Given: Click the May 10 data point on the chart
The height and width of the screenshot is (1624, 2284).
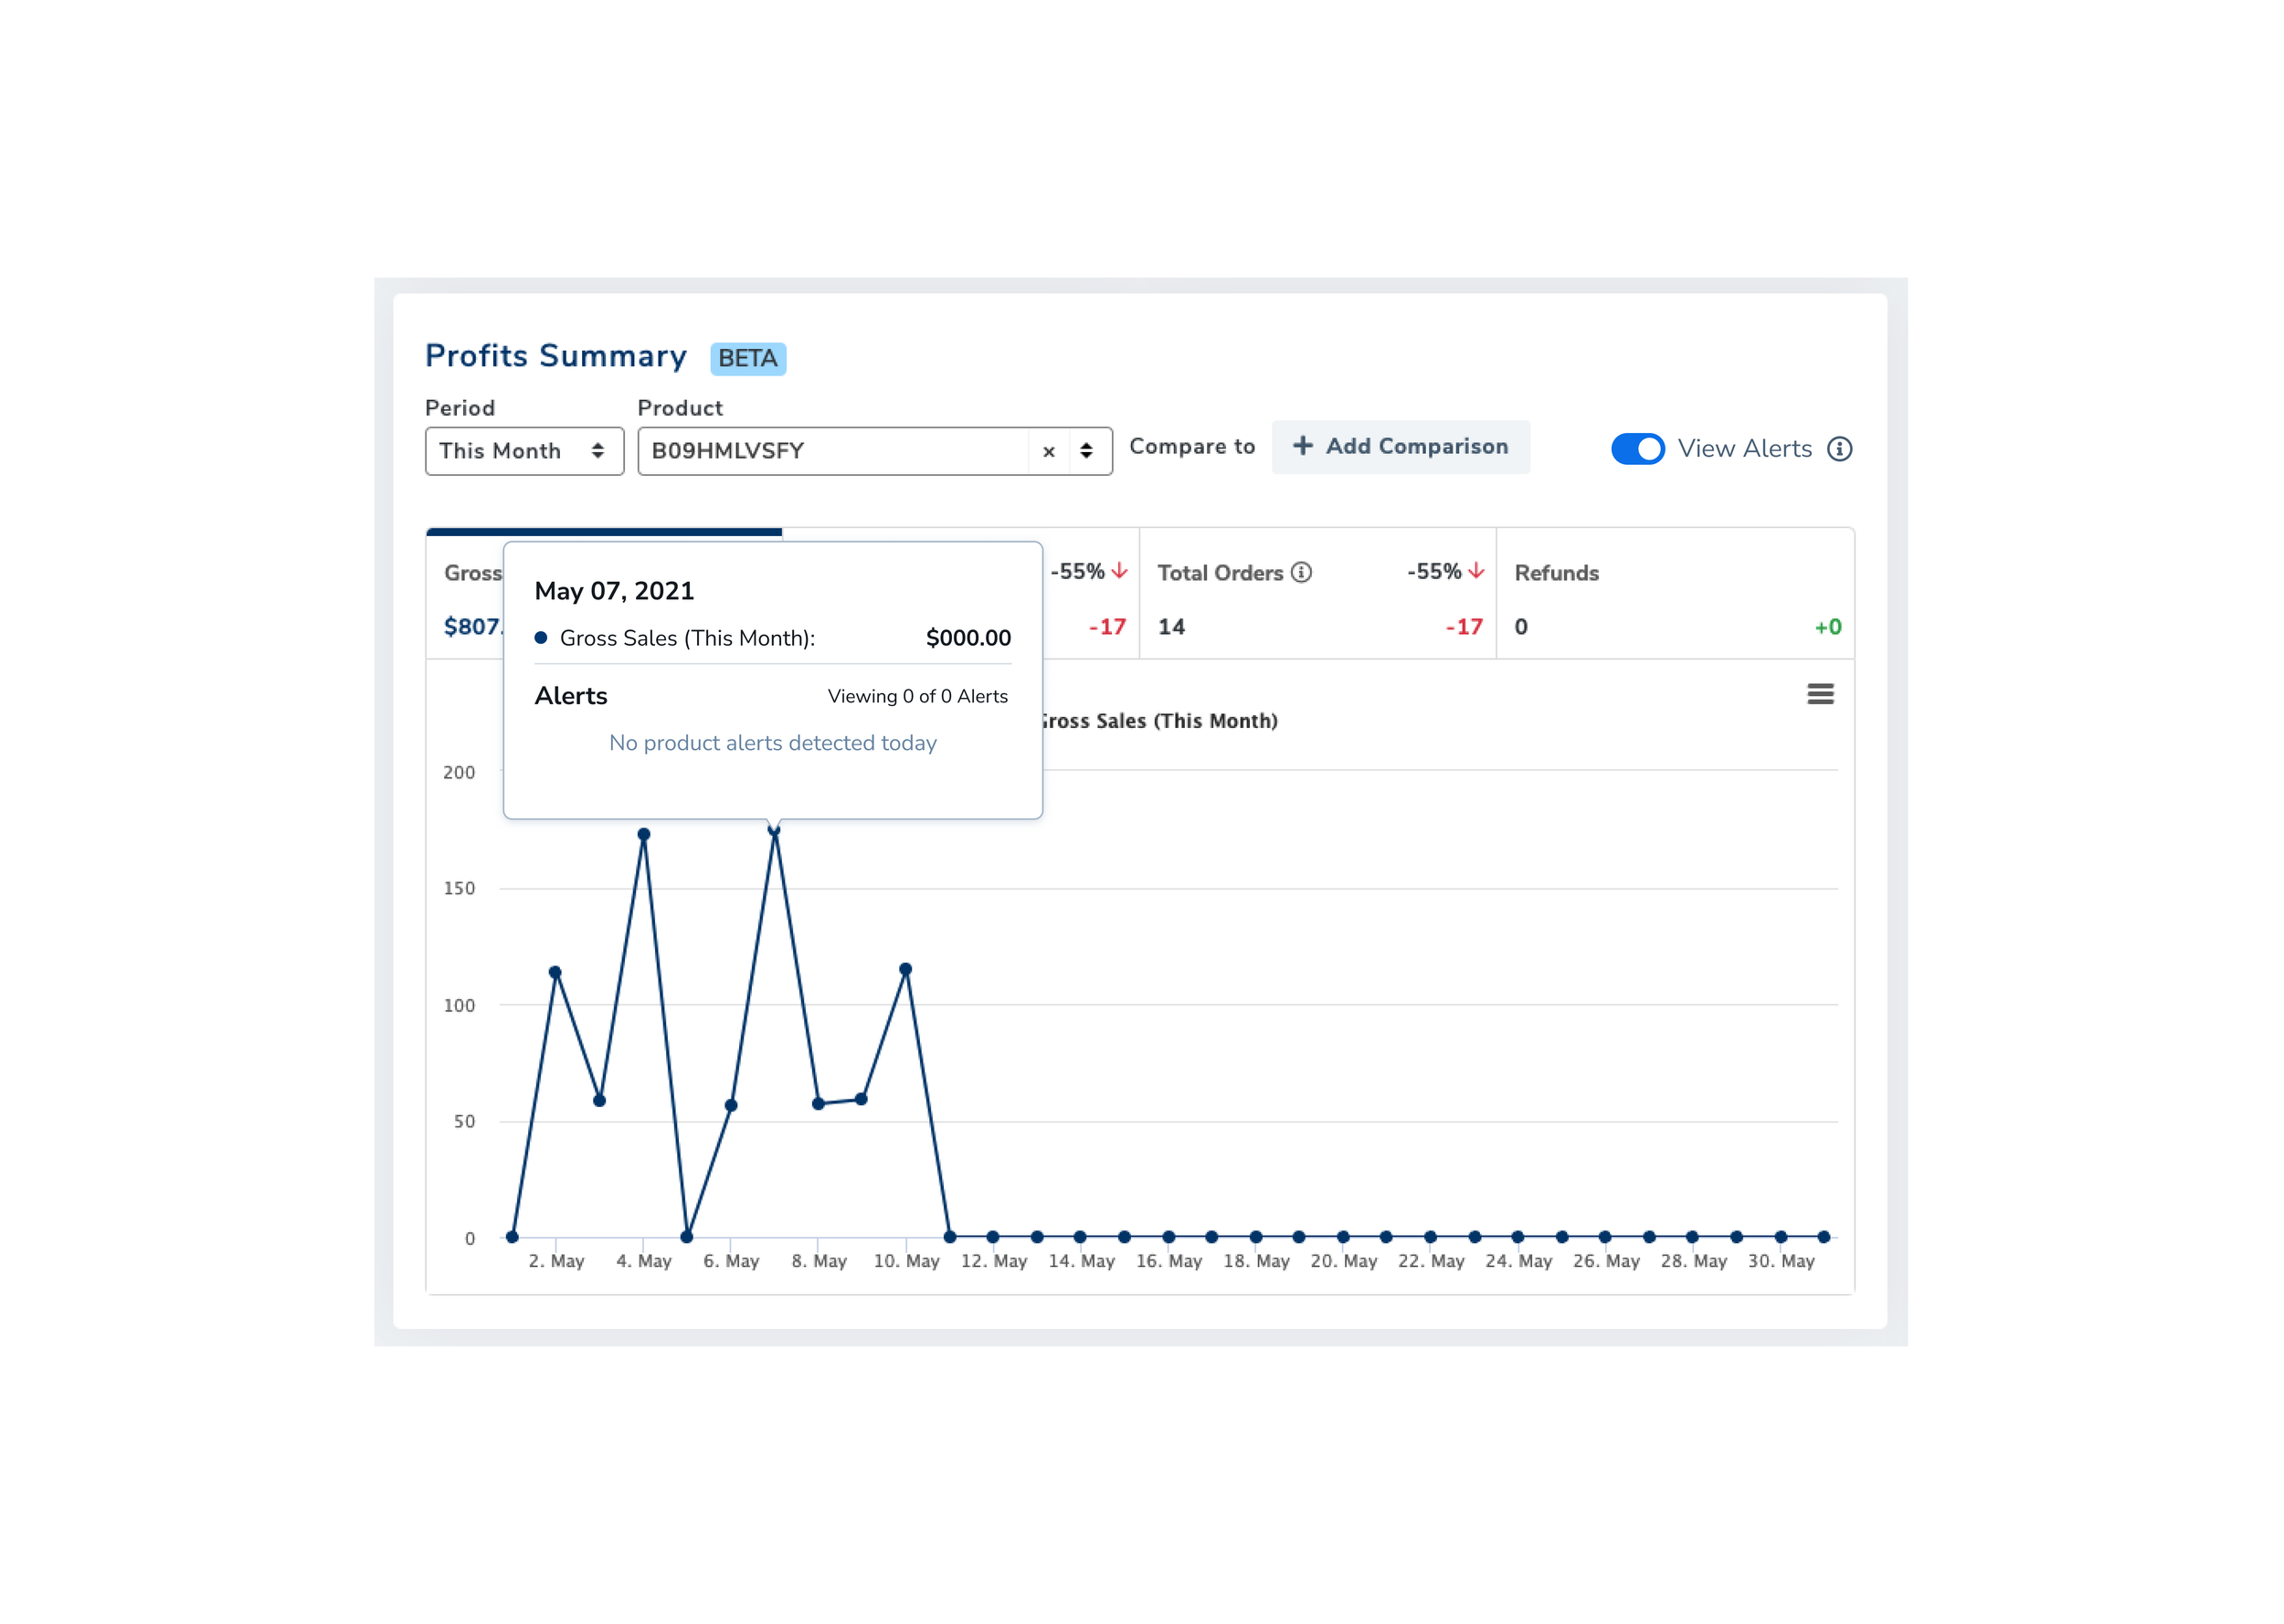Looking at the screenshot, I should point(905,969).
